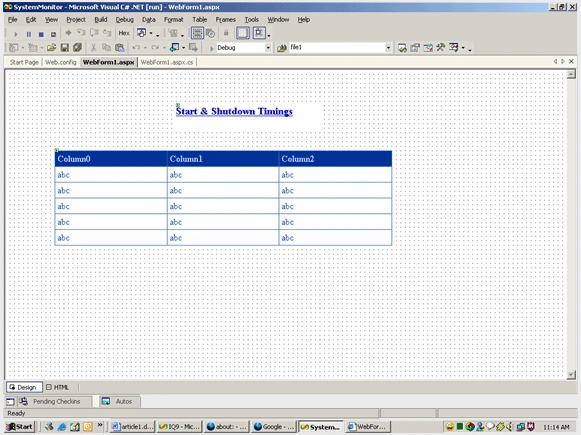Screen dimensions: 581x435
Task: Click the Toolbox hammer and wrench icon
Action: coord(440,47)
